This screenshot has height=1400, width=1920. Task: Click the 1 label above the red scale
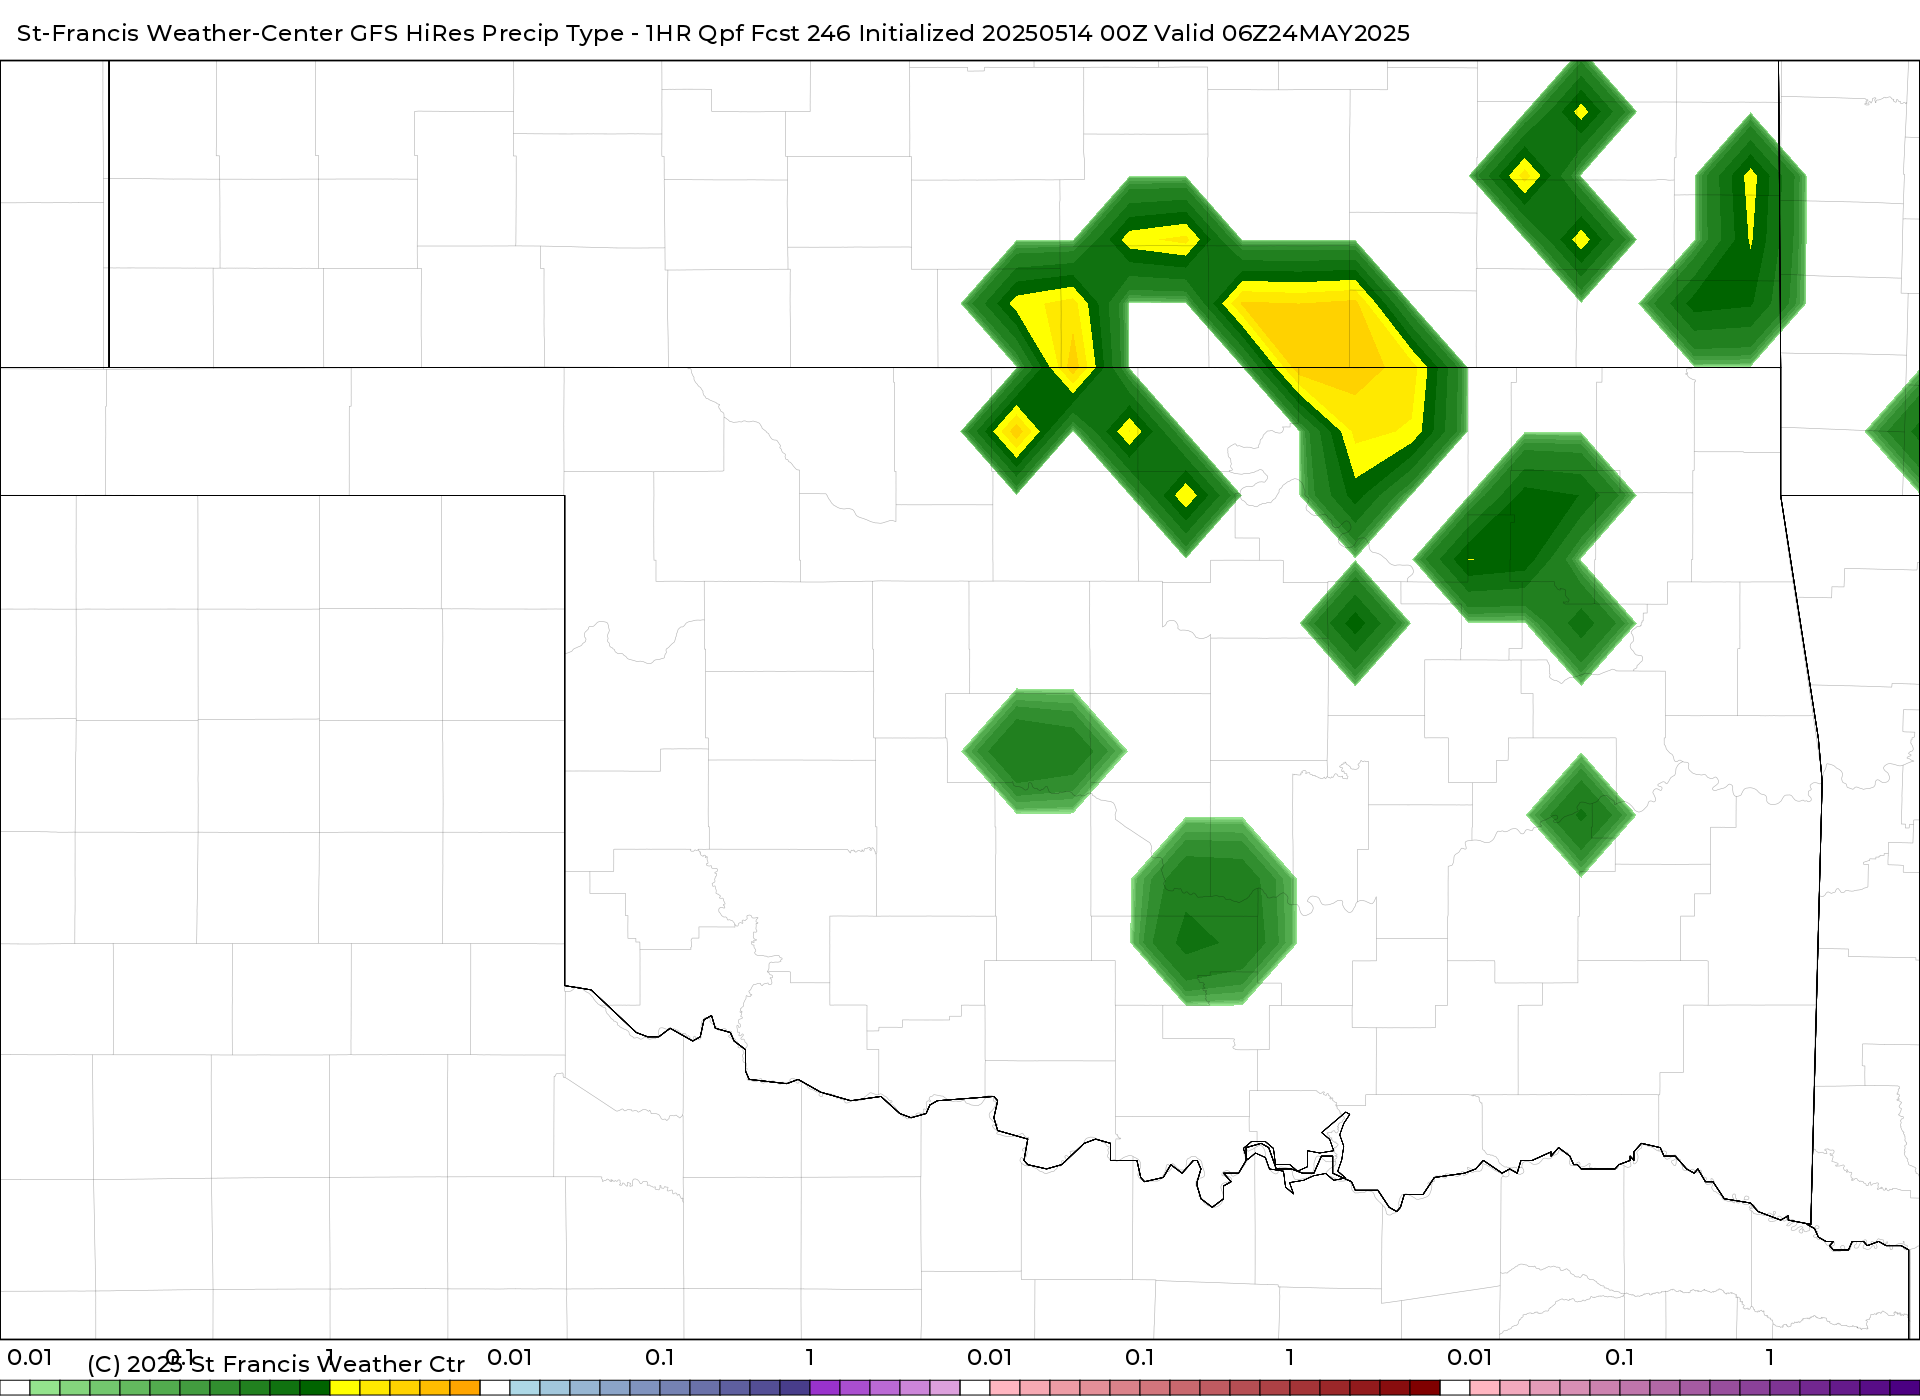tap(1290, 1357)
